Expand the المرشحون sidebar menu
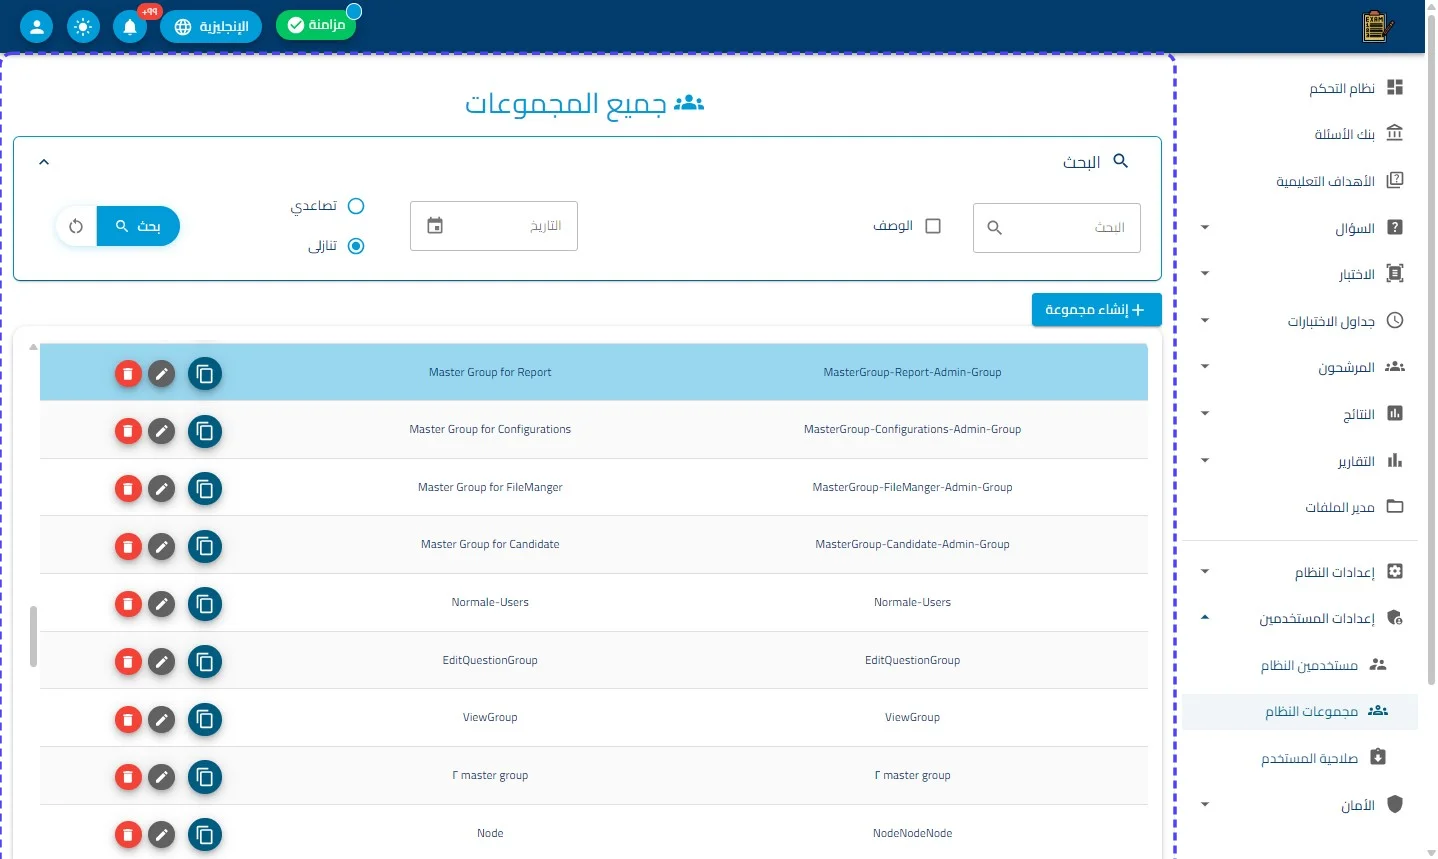 point(1205,367)
